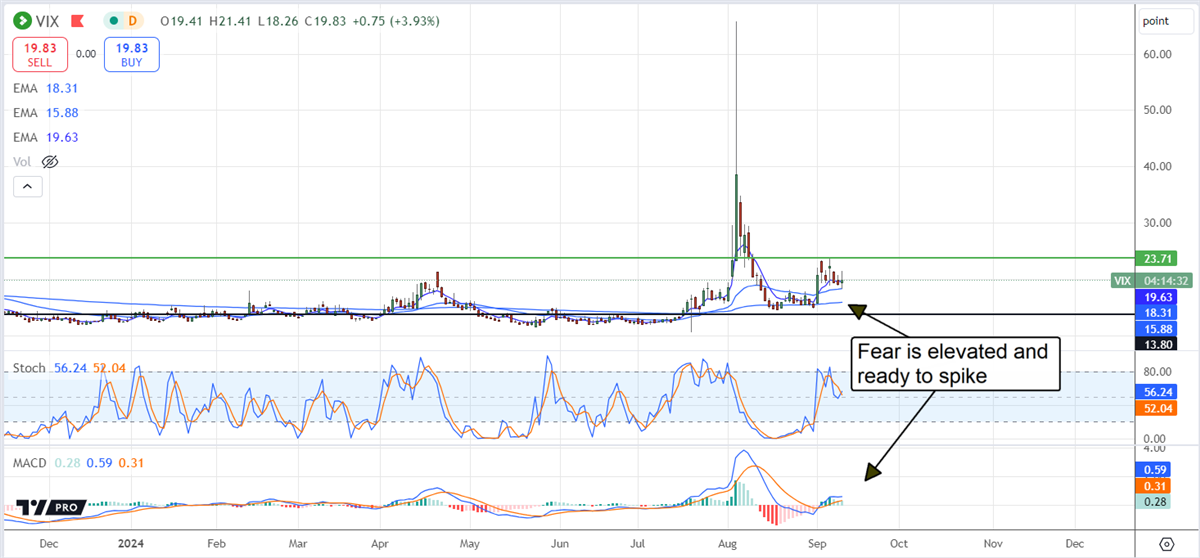Click the green market status dot
This screenshot has height=558, width=1200.
coord(117,18)
